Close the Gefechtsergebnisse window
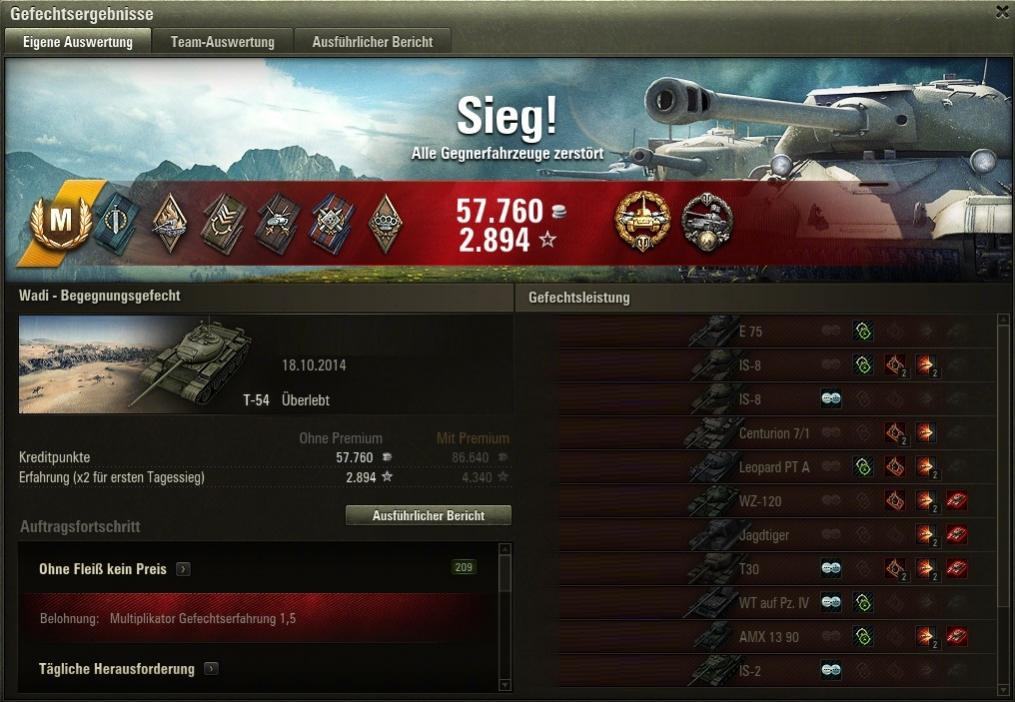1015x702 pixels. 1003,12
